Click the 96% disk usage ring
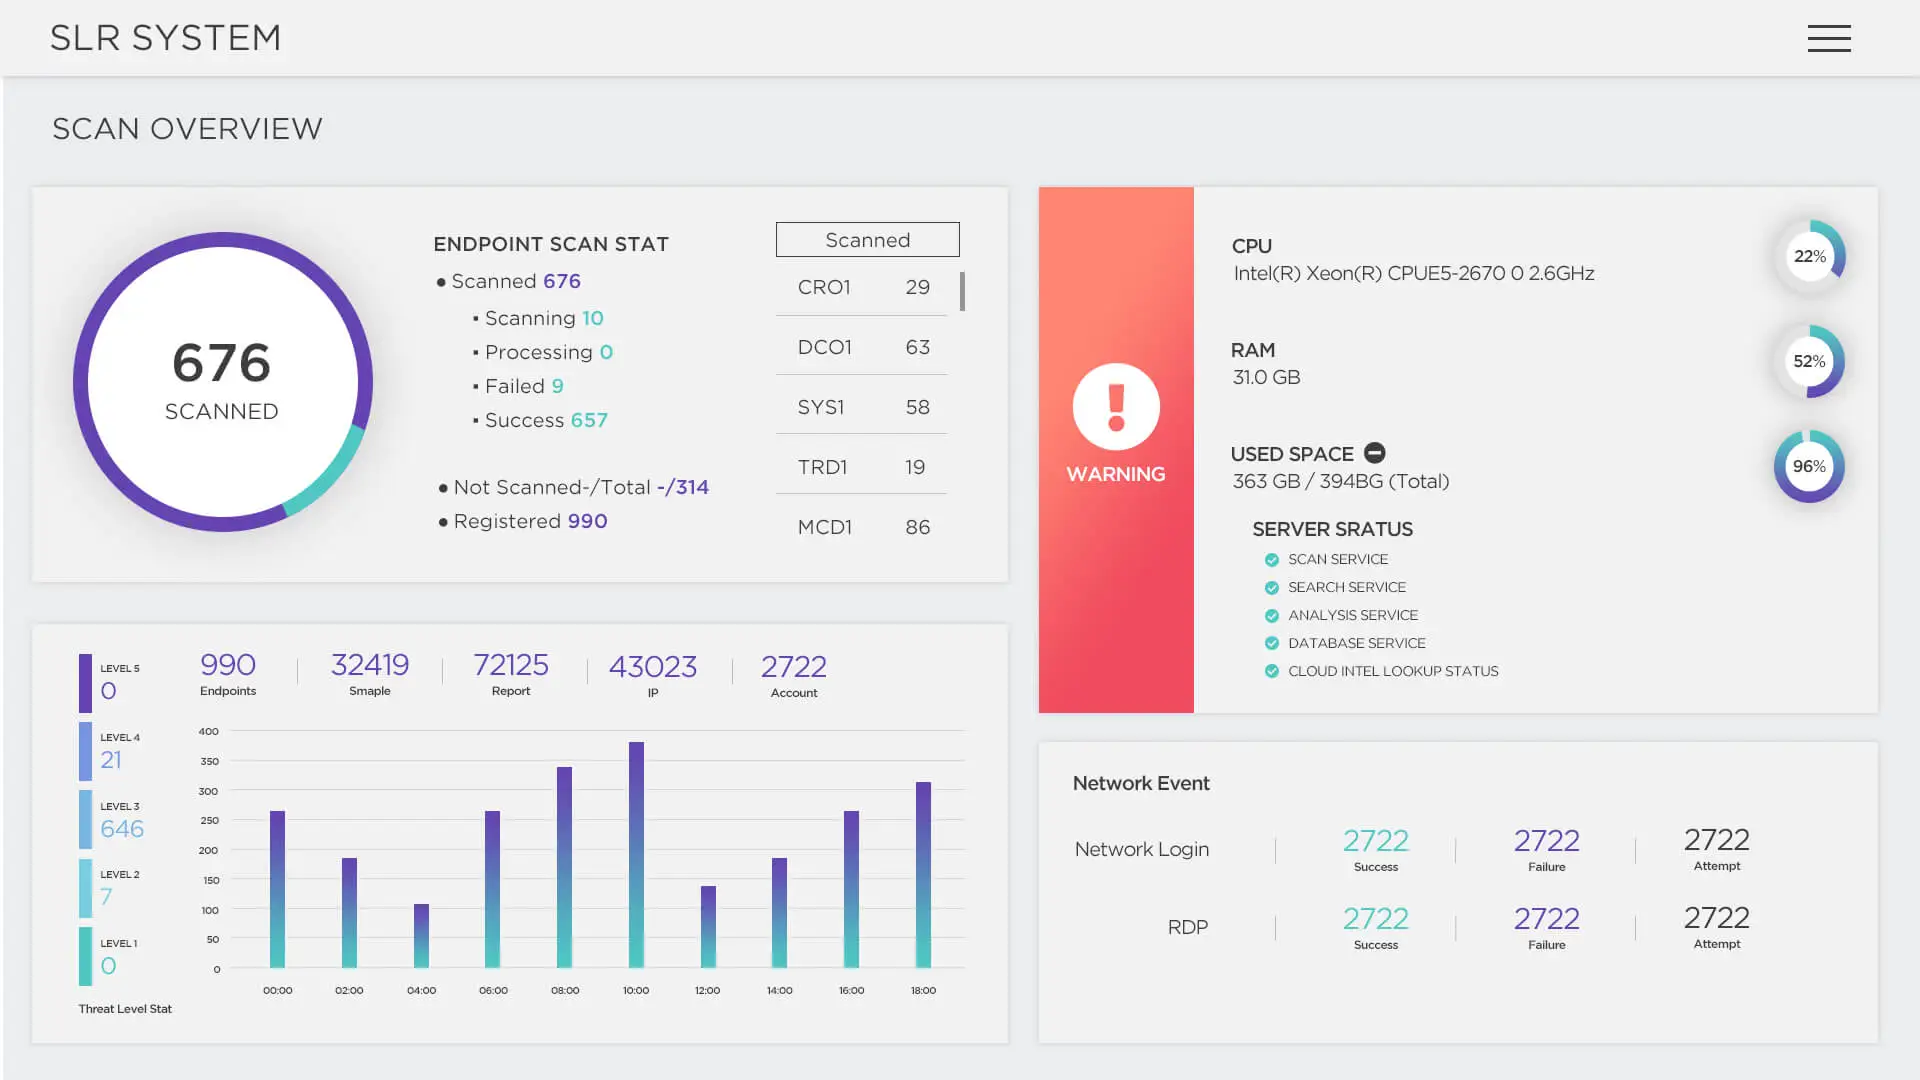Screen dimensions: 1920x1080 click(1809, 466)
